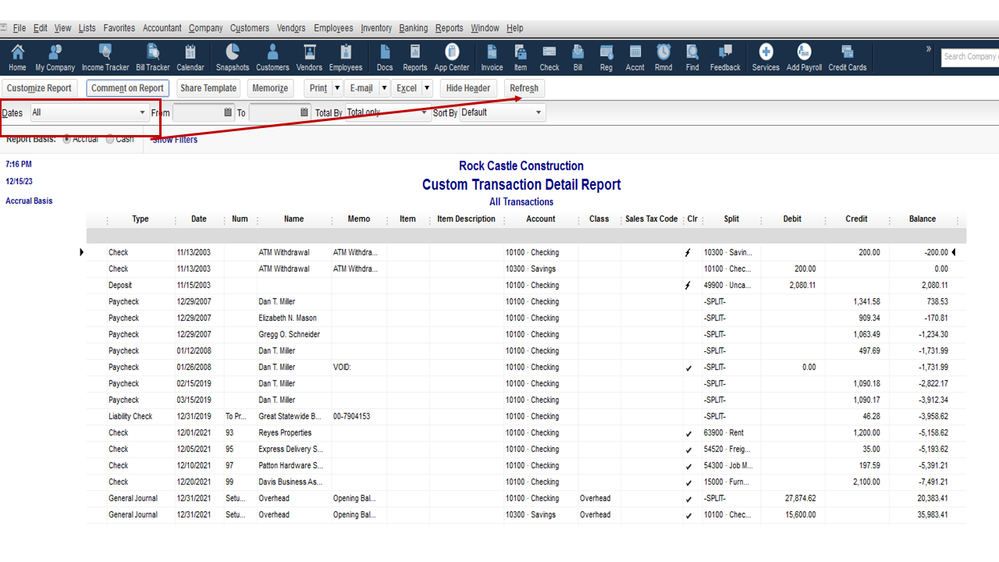Open the Dates dropdown showing All
Image resolution: width=999 pixels, height=562 pixels.
click(x=89, y=113)
